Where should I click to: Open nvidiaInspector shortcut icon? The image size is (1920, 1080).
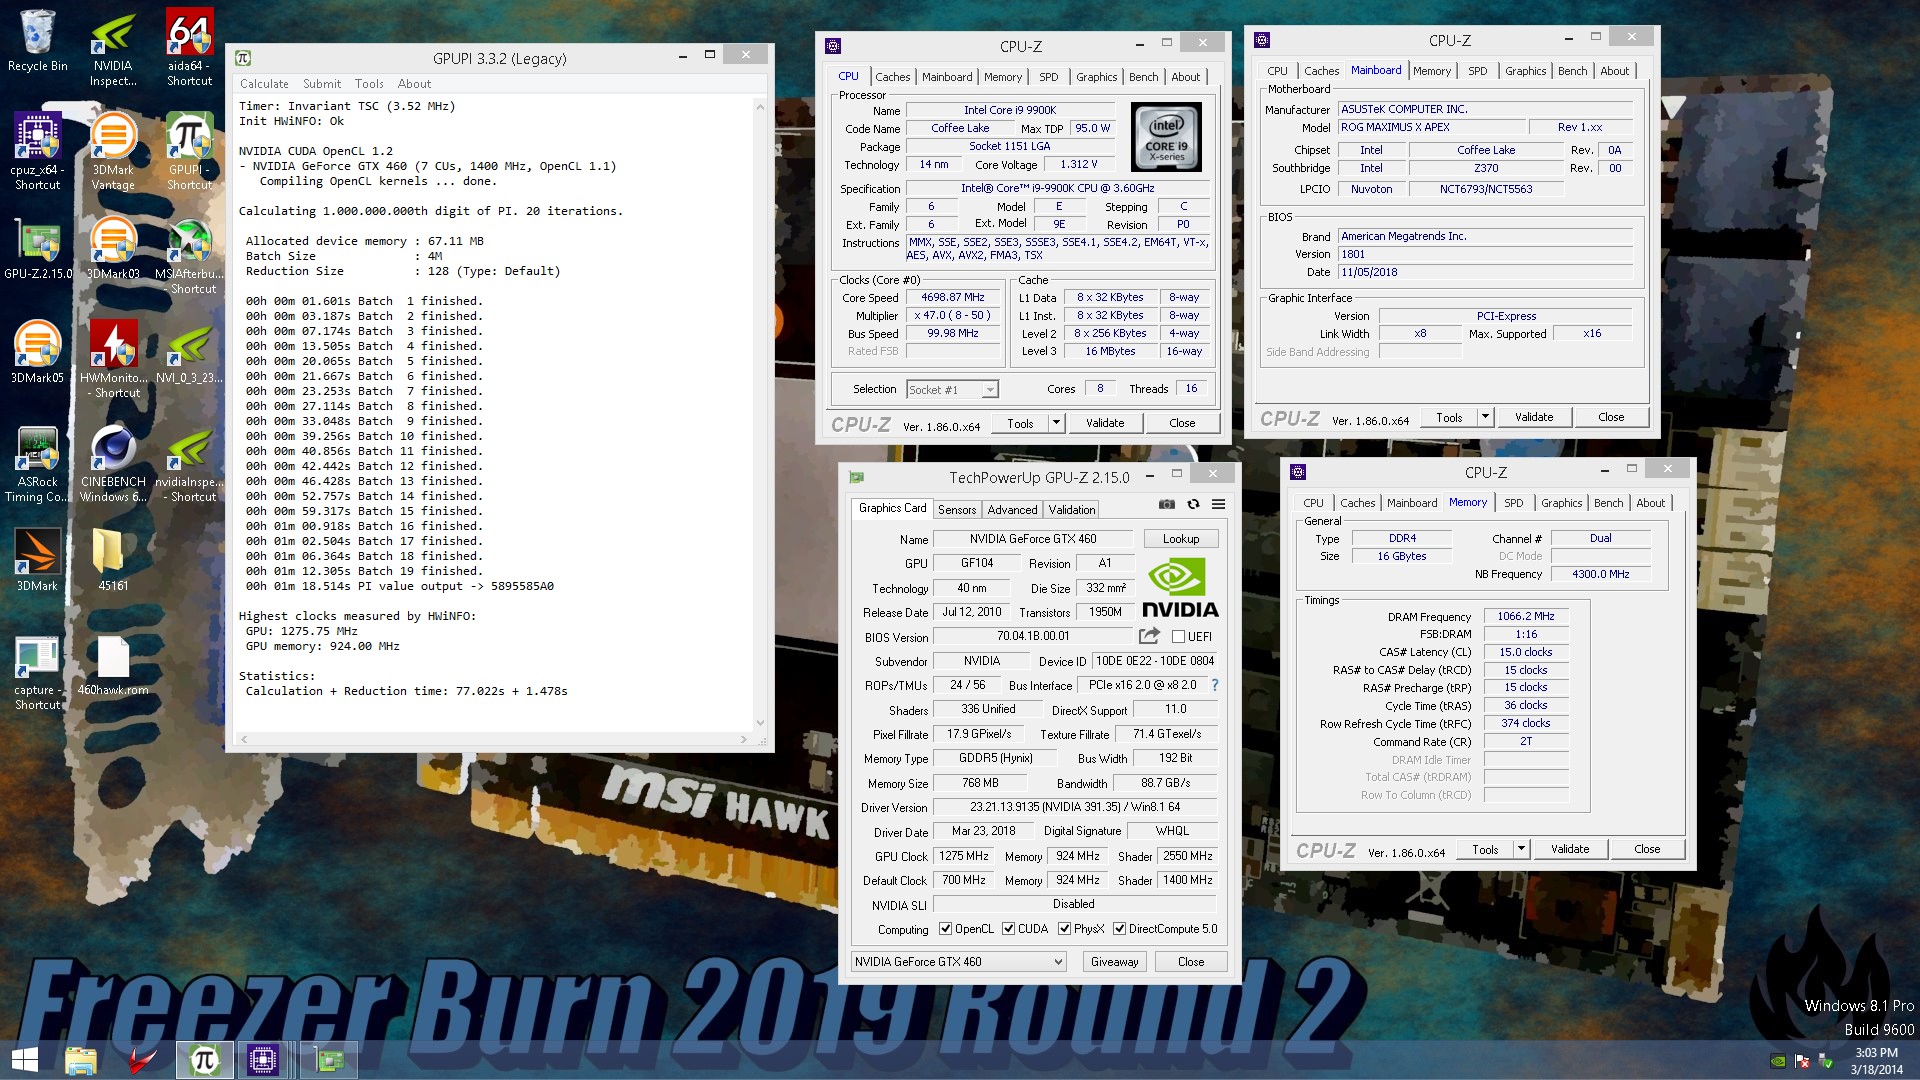pos(189,464)
